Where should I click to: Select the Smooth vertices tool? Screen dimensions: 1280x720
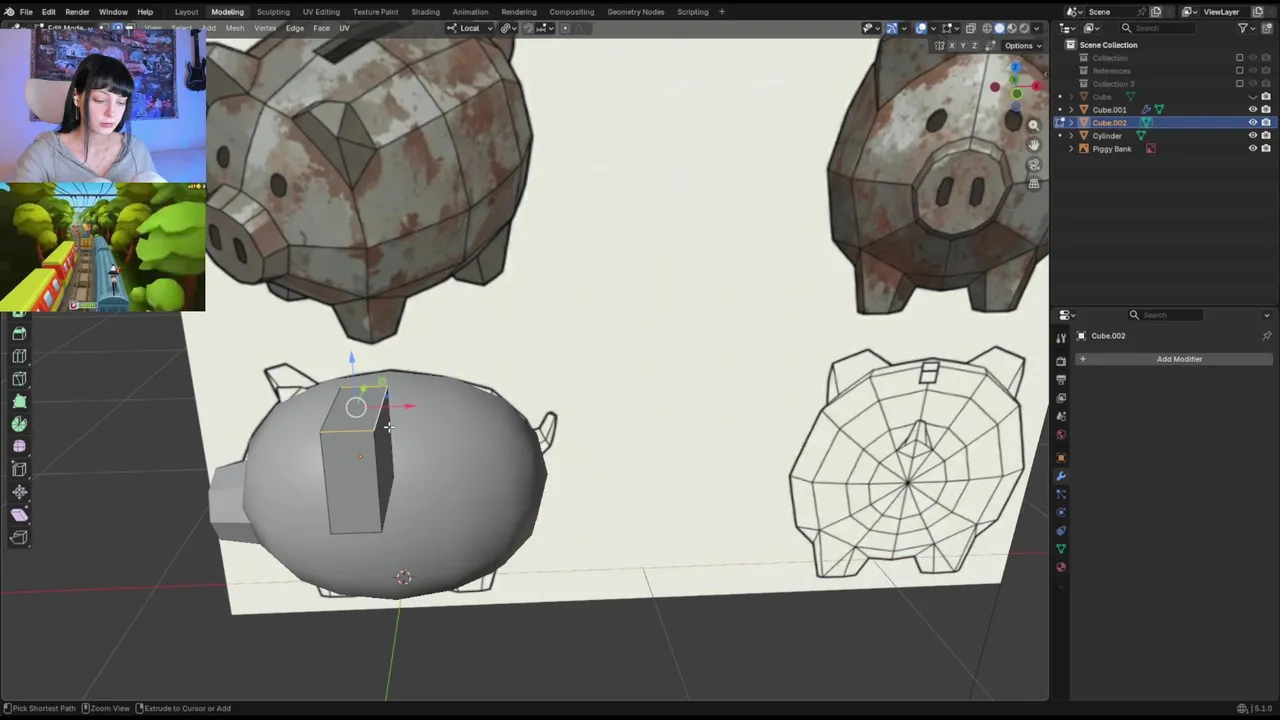pyautogui.click(x=19, y=446)
